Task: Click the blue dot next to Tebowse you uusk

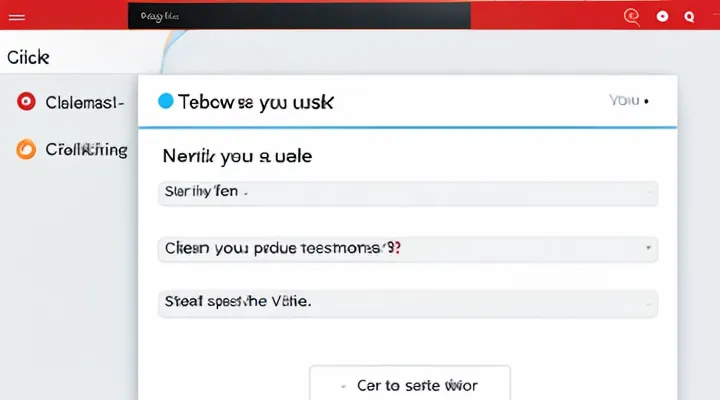Action: click(x=166, y=101)
